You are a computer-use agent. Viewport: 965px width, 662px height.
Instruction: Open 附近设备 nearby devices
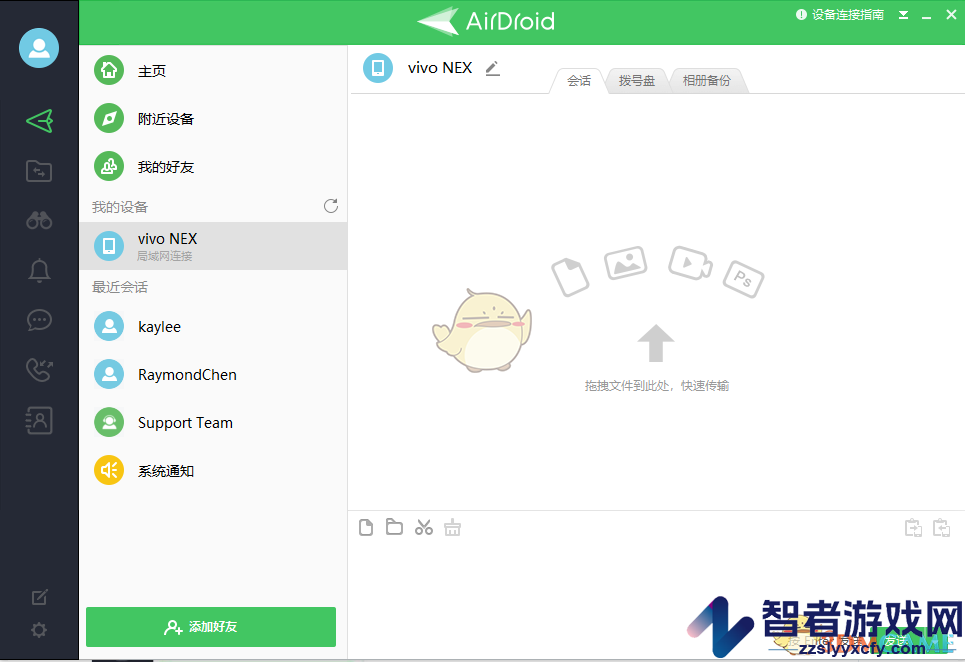[213, 118]
